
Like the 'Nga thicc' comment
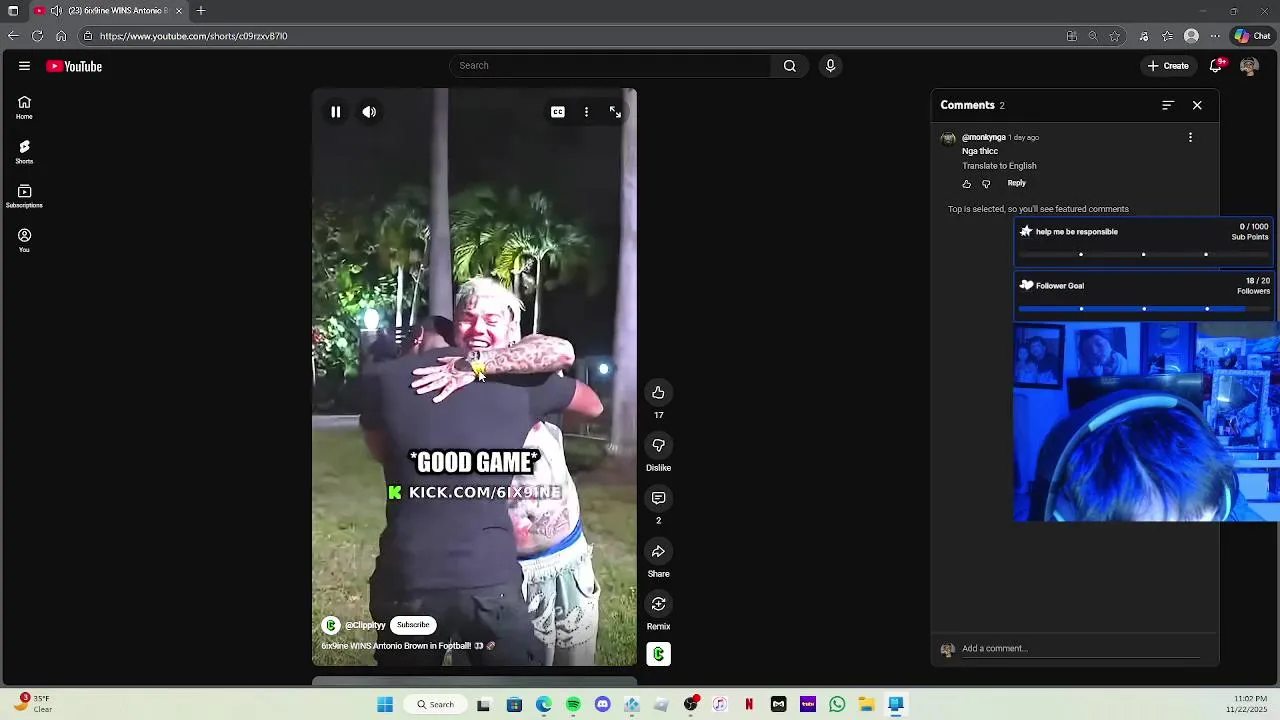[x=966, y=184]
